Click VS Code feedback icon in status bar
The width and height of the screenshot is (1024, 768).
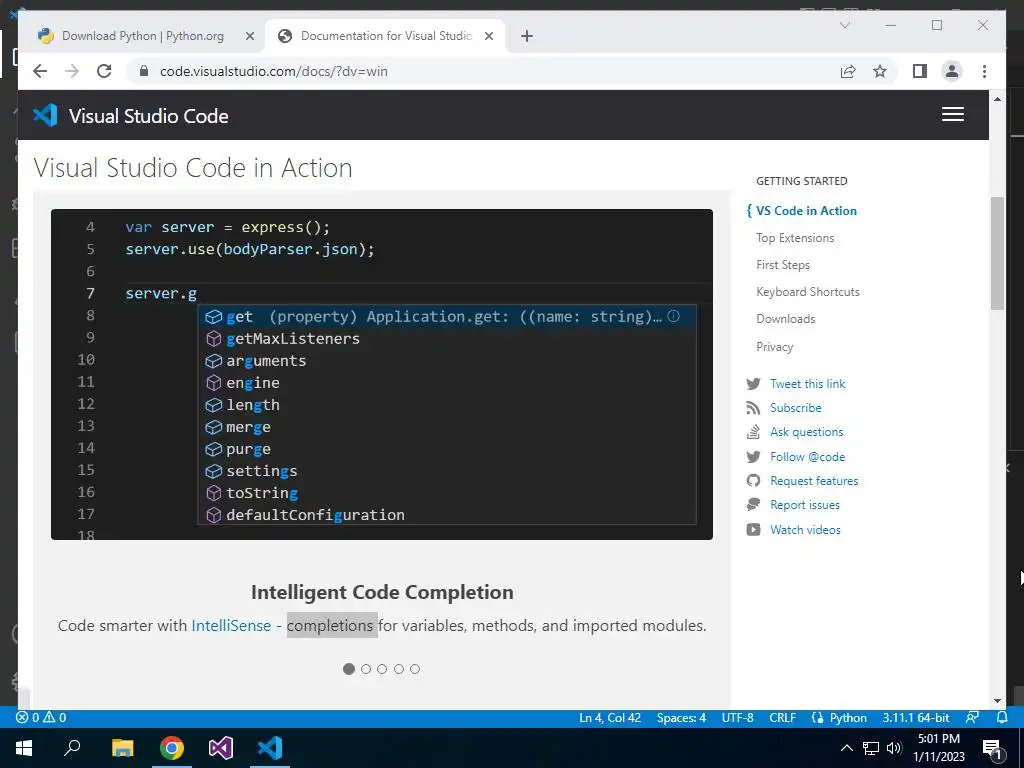pos(972,717)
